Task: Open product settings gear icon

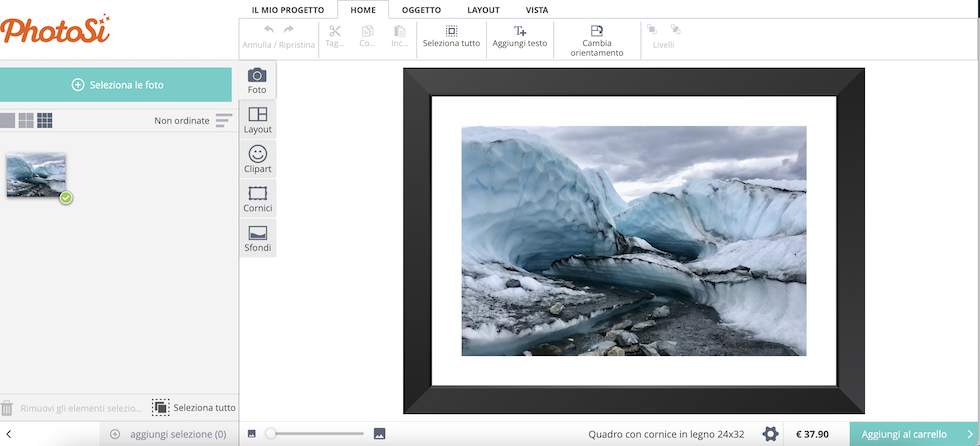Action: pyautogui.click(x=770, y=434)
